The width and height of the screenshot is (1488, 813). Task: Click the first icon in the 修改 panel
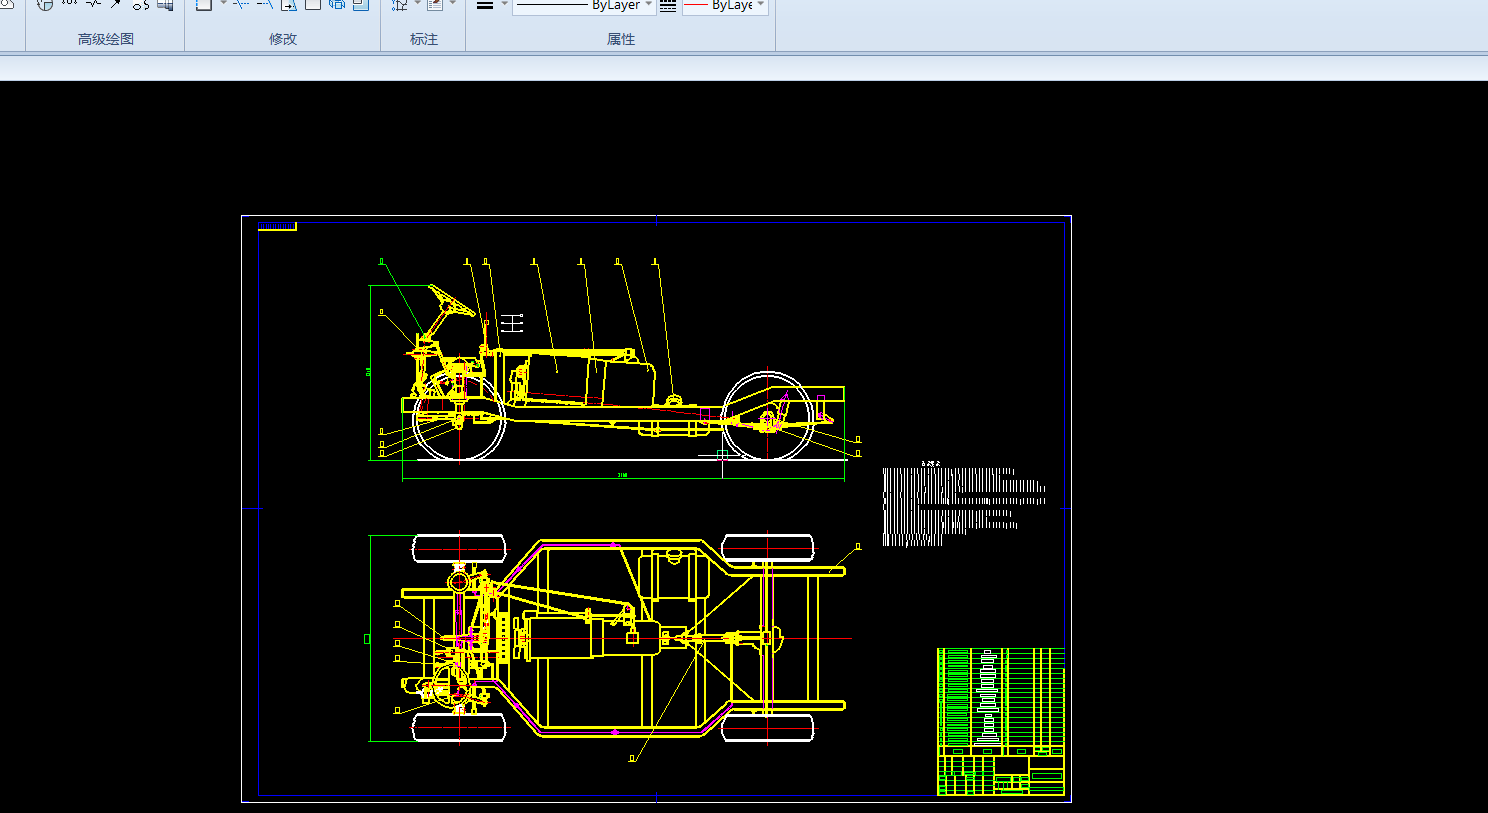(x=203, y=5)
